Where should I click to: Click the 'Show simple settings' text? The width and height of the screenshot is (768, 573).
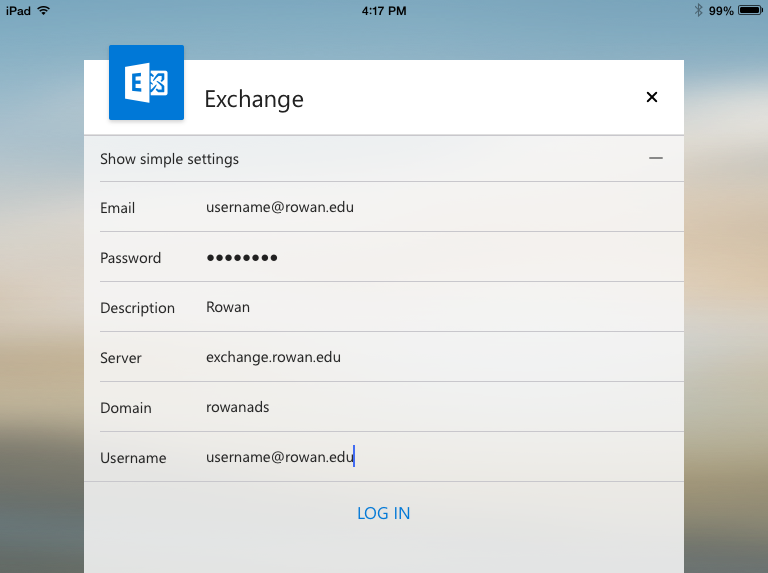(169, 159)
